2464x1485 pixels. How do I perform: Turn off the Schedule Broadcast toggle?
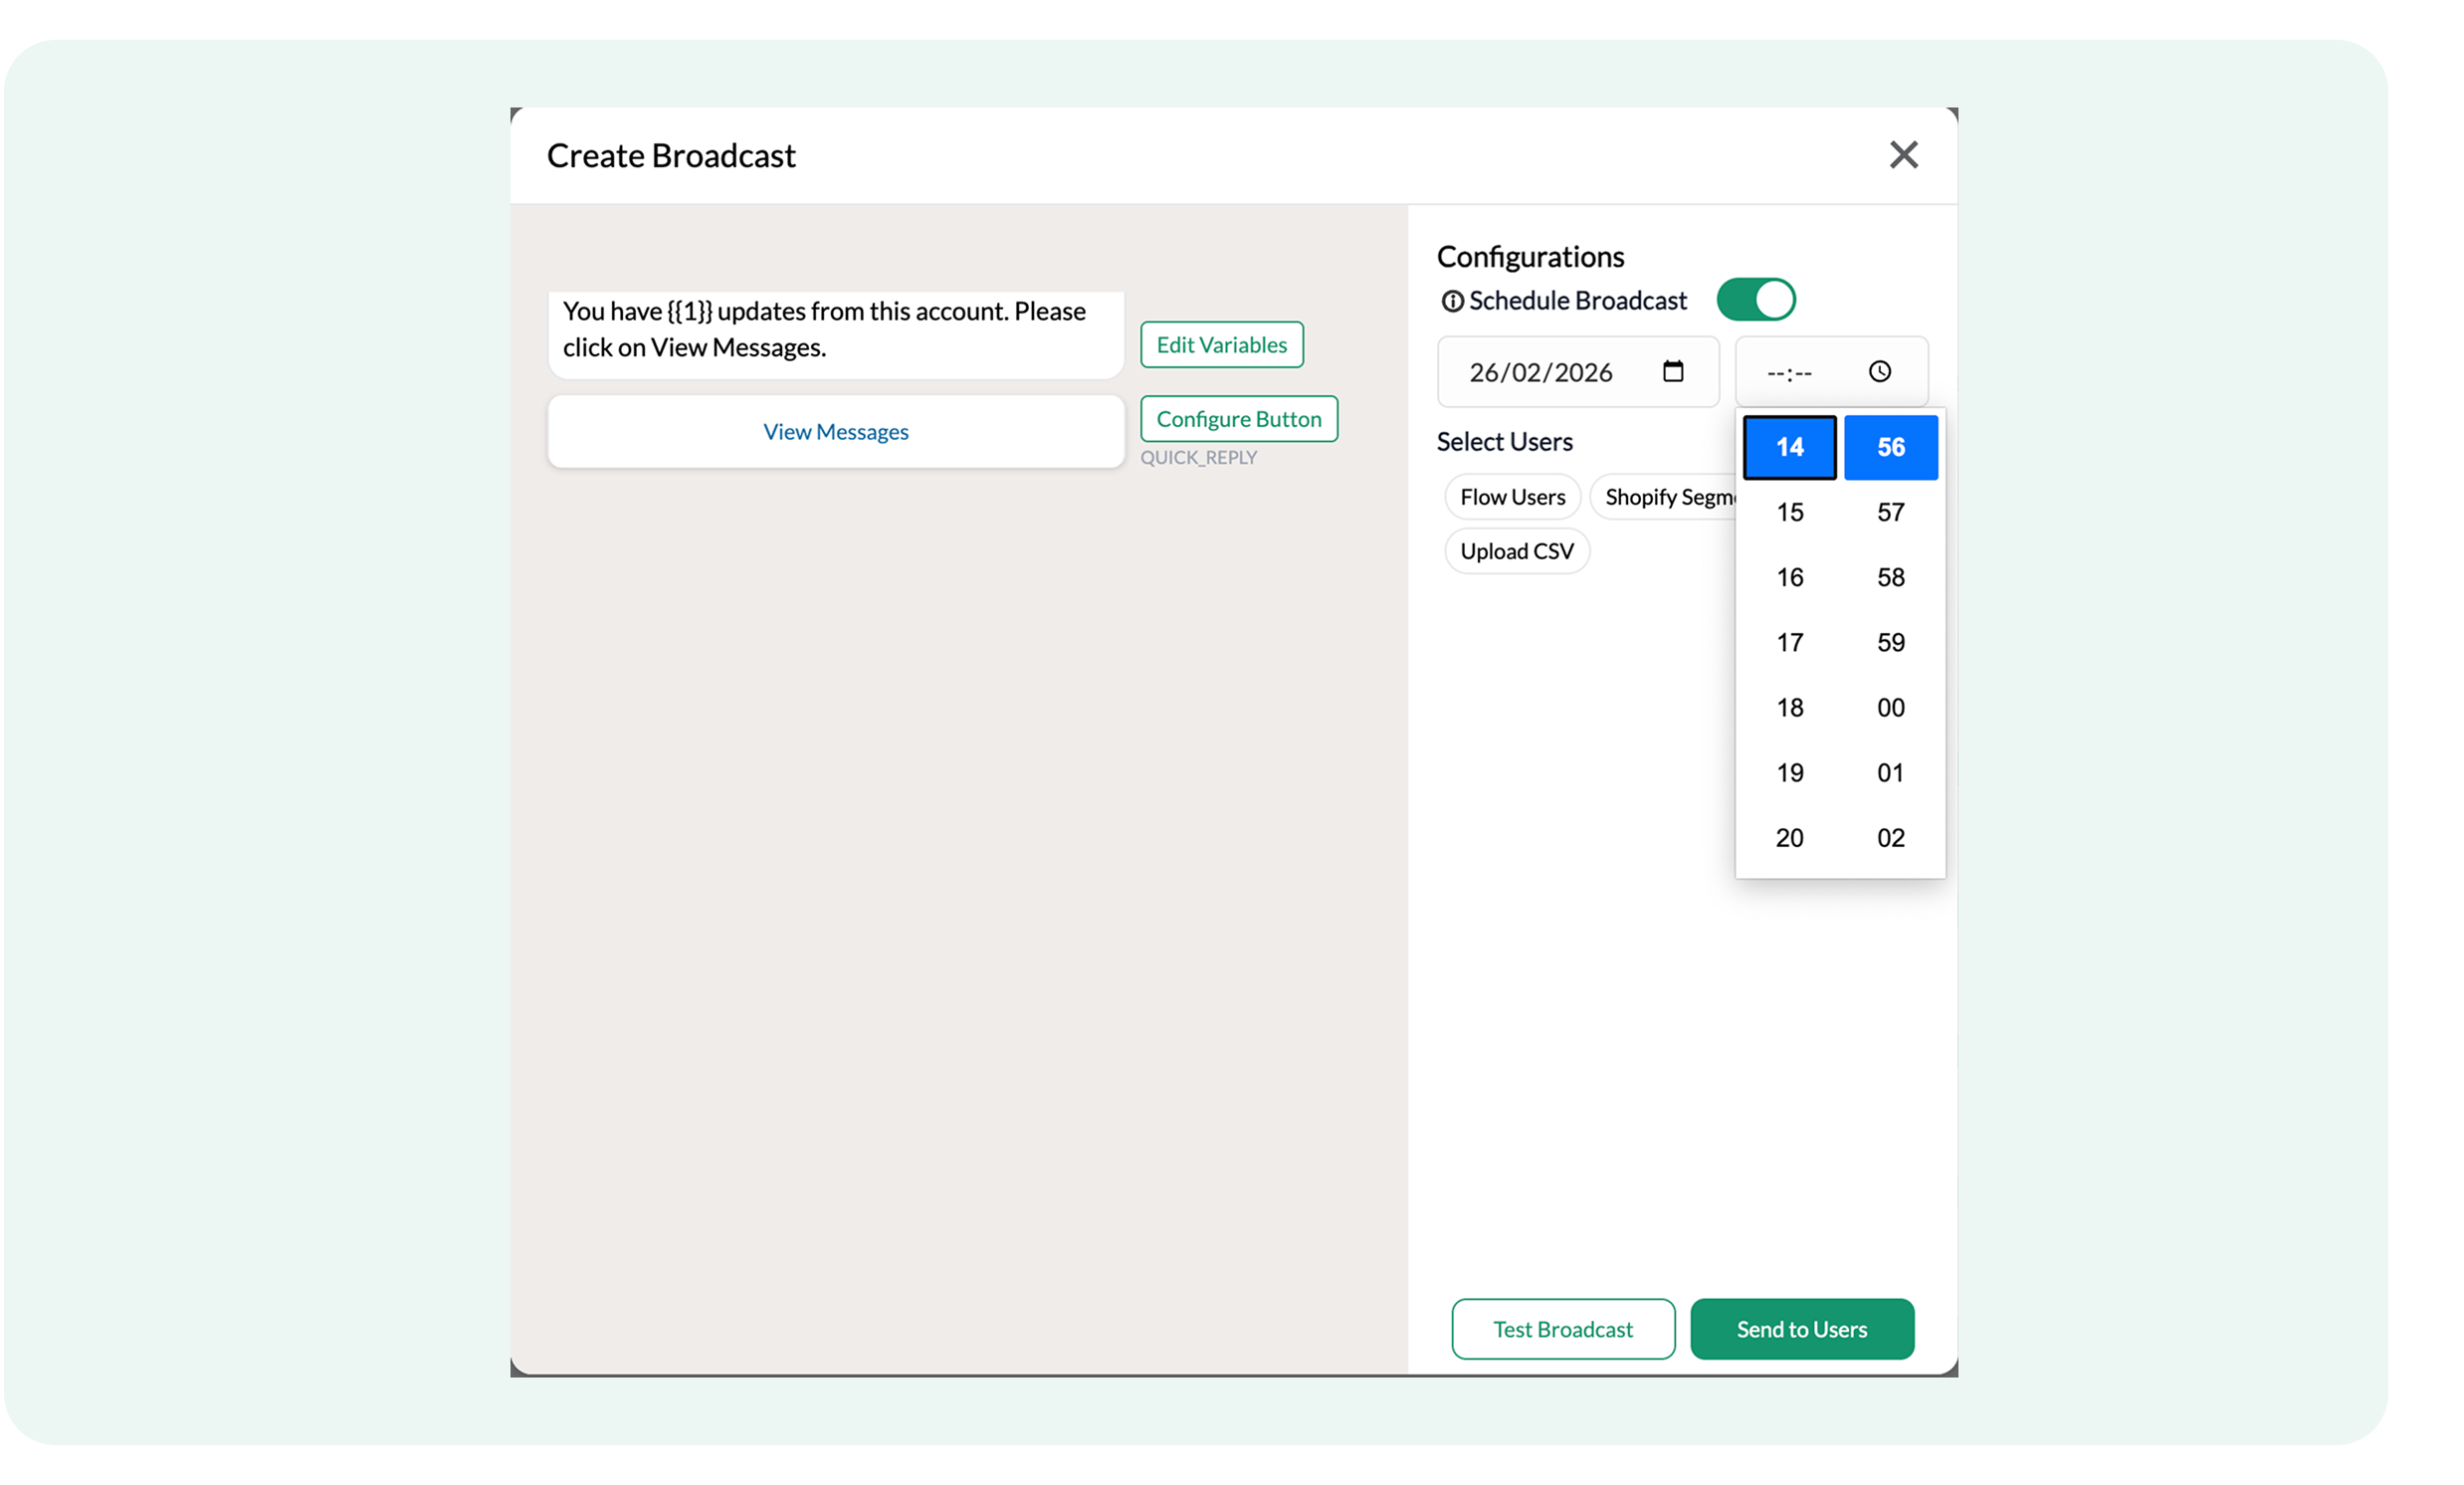[1755, 300]
